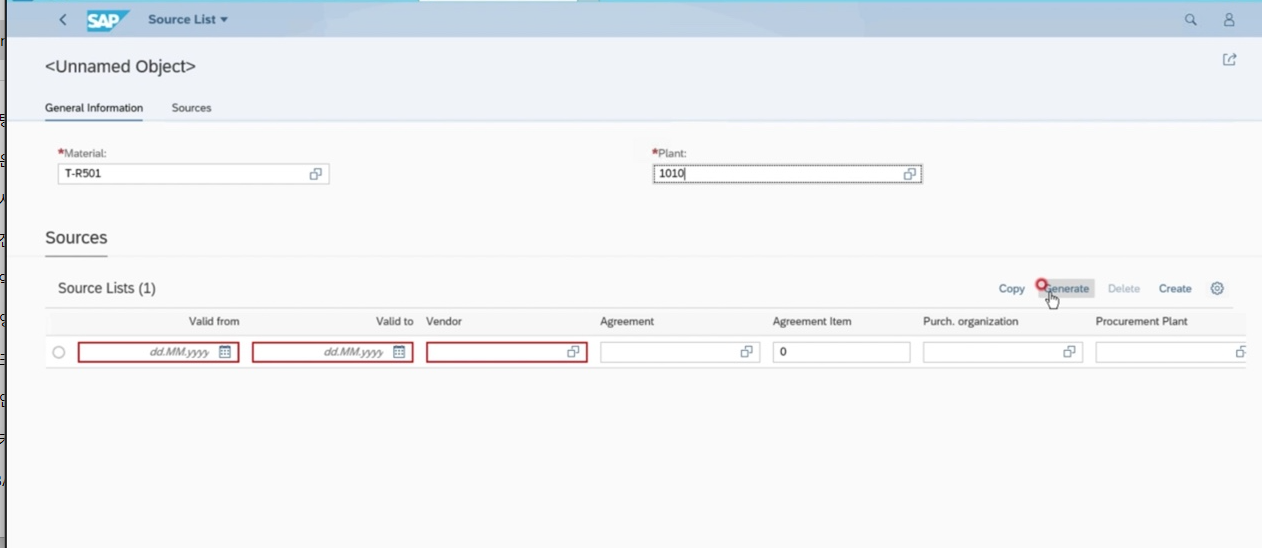
Task: Click the Generate button
Action: click(1066, 288)
